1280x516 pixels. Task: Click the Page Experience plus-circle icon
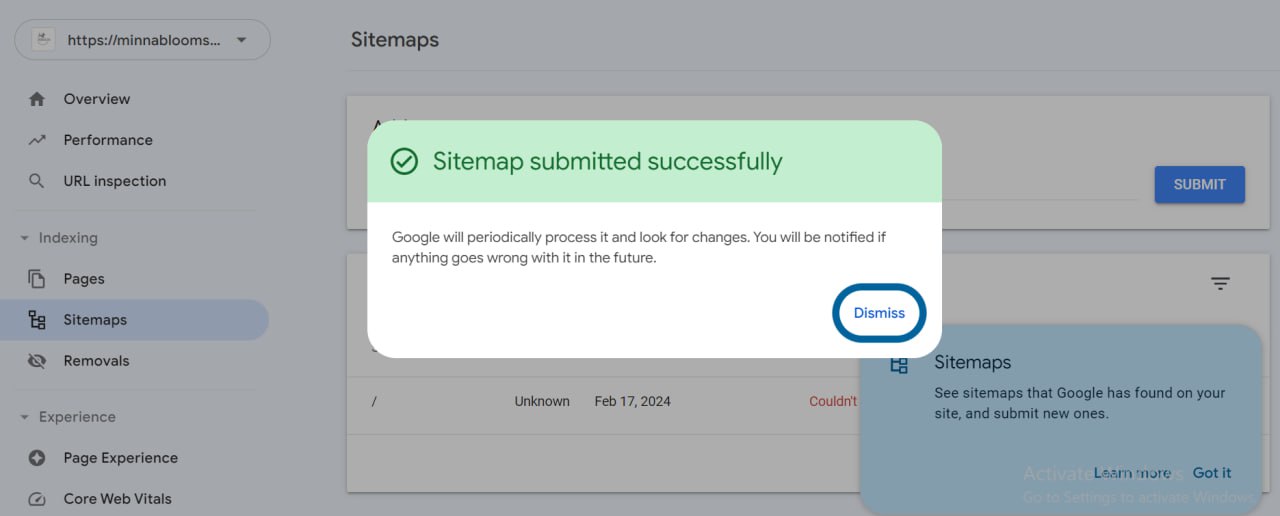(x=37, y=458)
